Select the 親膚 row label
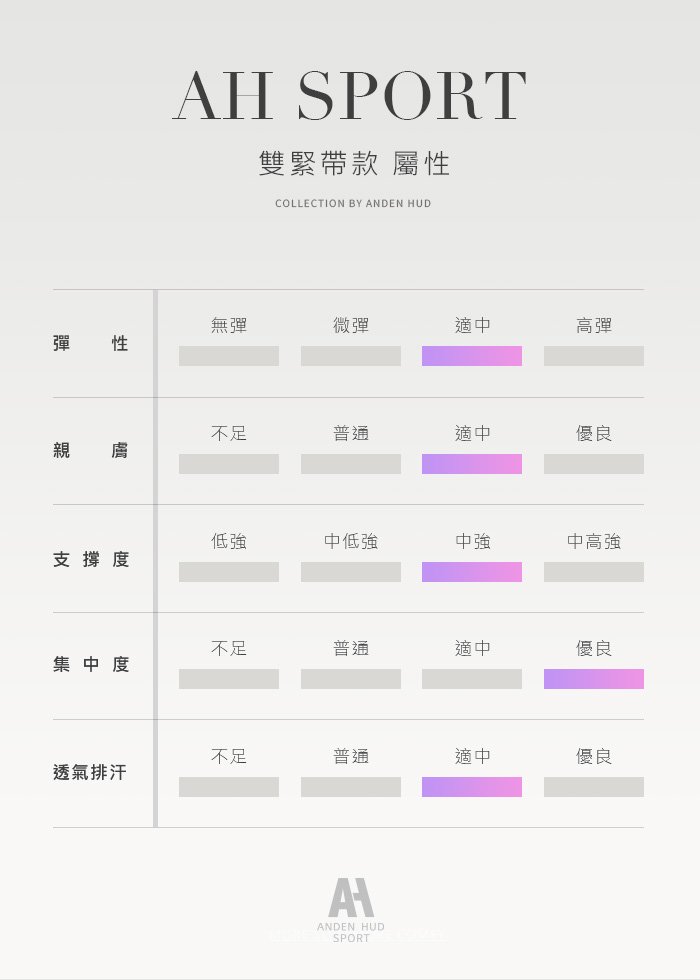The height and width of the screenshot is (980, 700). coord(91,451)
